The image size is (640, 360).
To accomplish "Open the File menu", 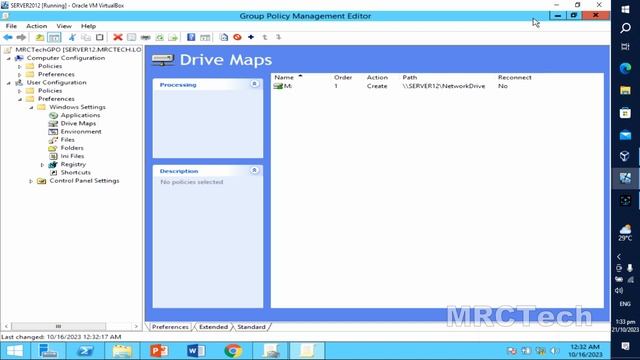I will click(x=11, y=26).
